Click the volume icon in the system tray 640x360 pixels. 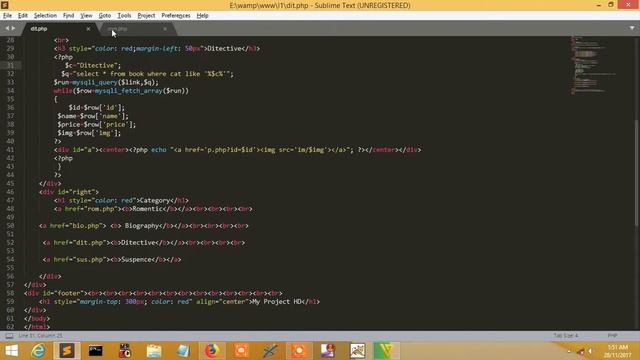point(590,351)
